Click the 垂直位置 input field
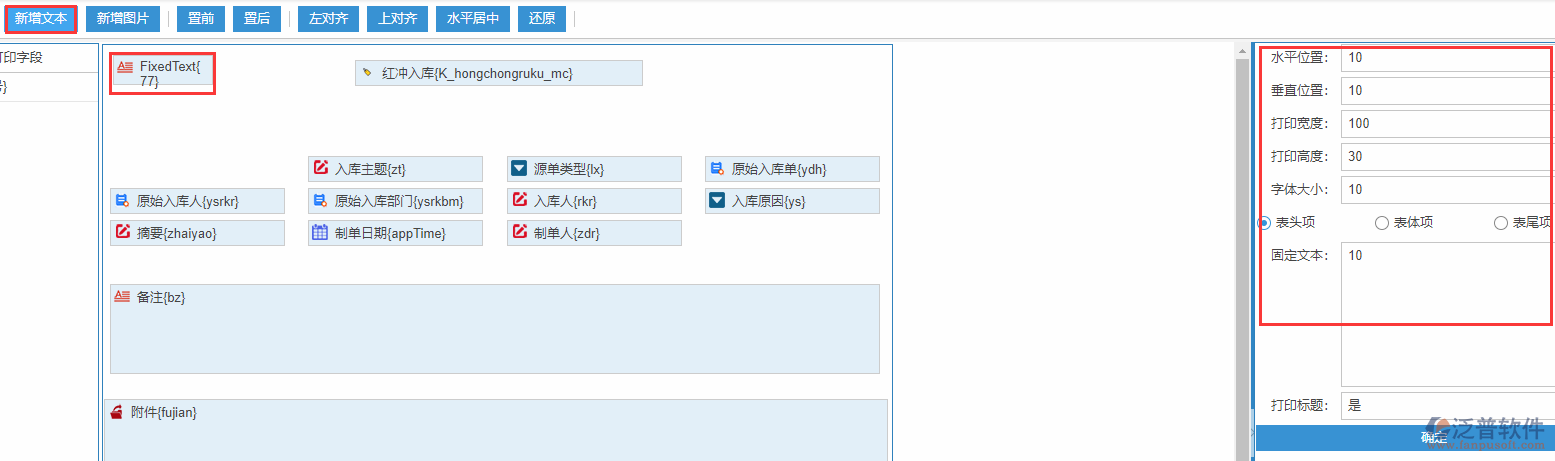 [1447, 91]
